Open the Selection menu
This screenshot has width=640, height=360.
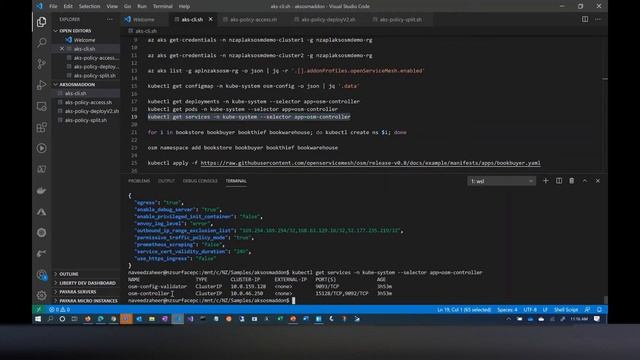click(89, 6)
